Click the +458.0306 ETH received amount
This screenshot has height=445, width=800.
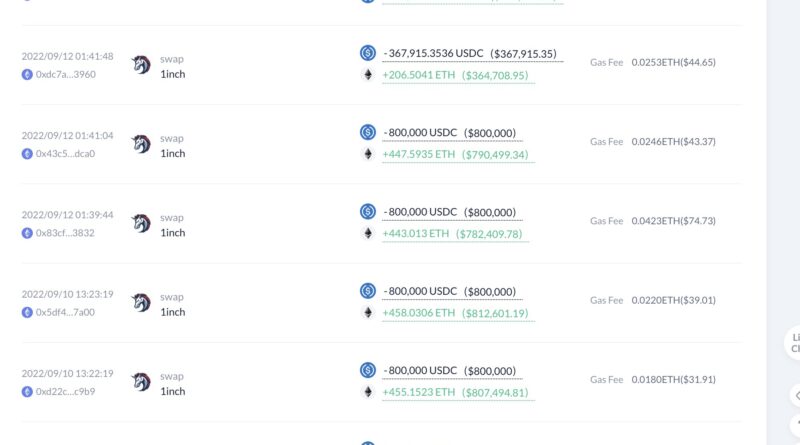tap(418, 313)
